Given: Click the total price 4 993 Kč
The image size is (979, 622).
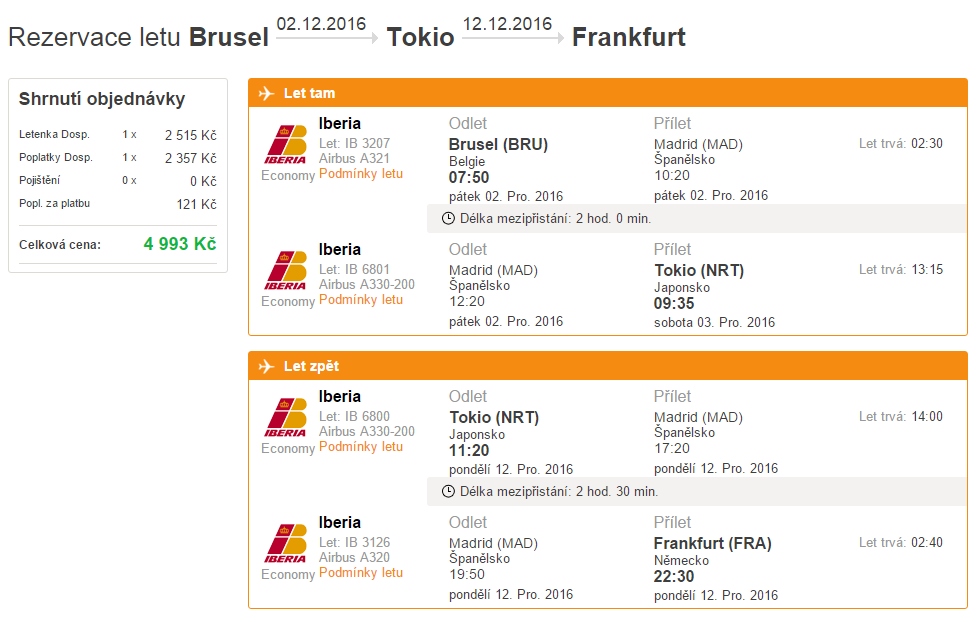Looking at the screenshot, I should click(x=180, y=244).
